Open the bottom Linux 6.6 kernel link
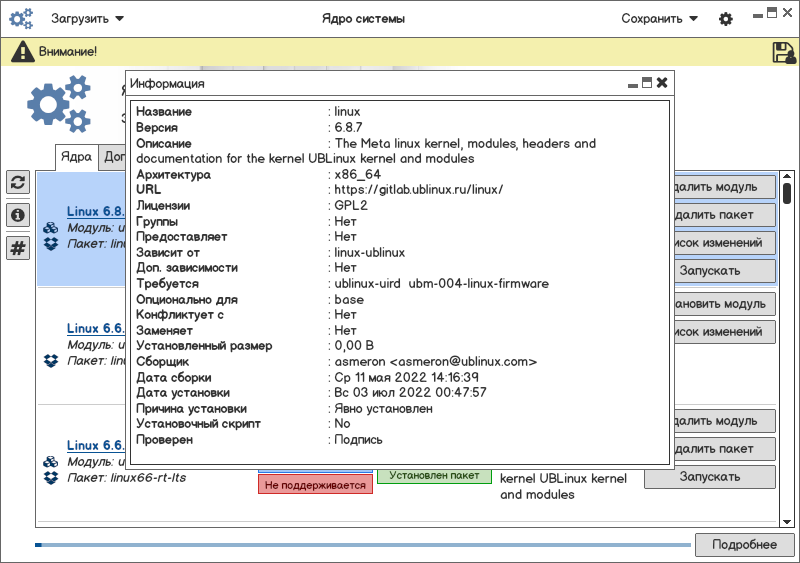 tap(95, 445)
